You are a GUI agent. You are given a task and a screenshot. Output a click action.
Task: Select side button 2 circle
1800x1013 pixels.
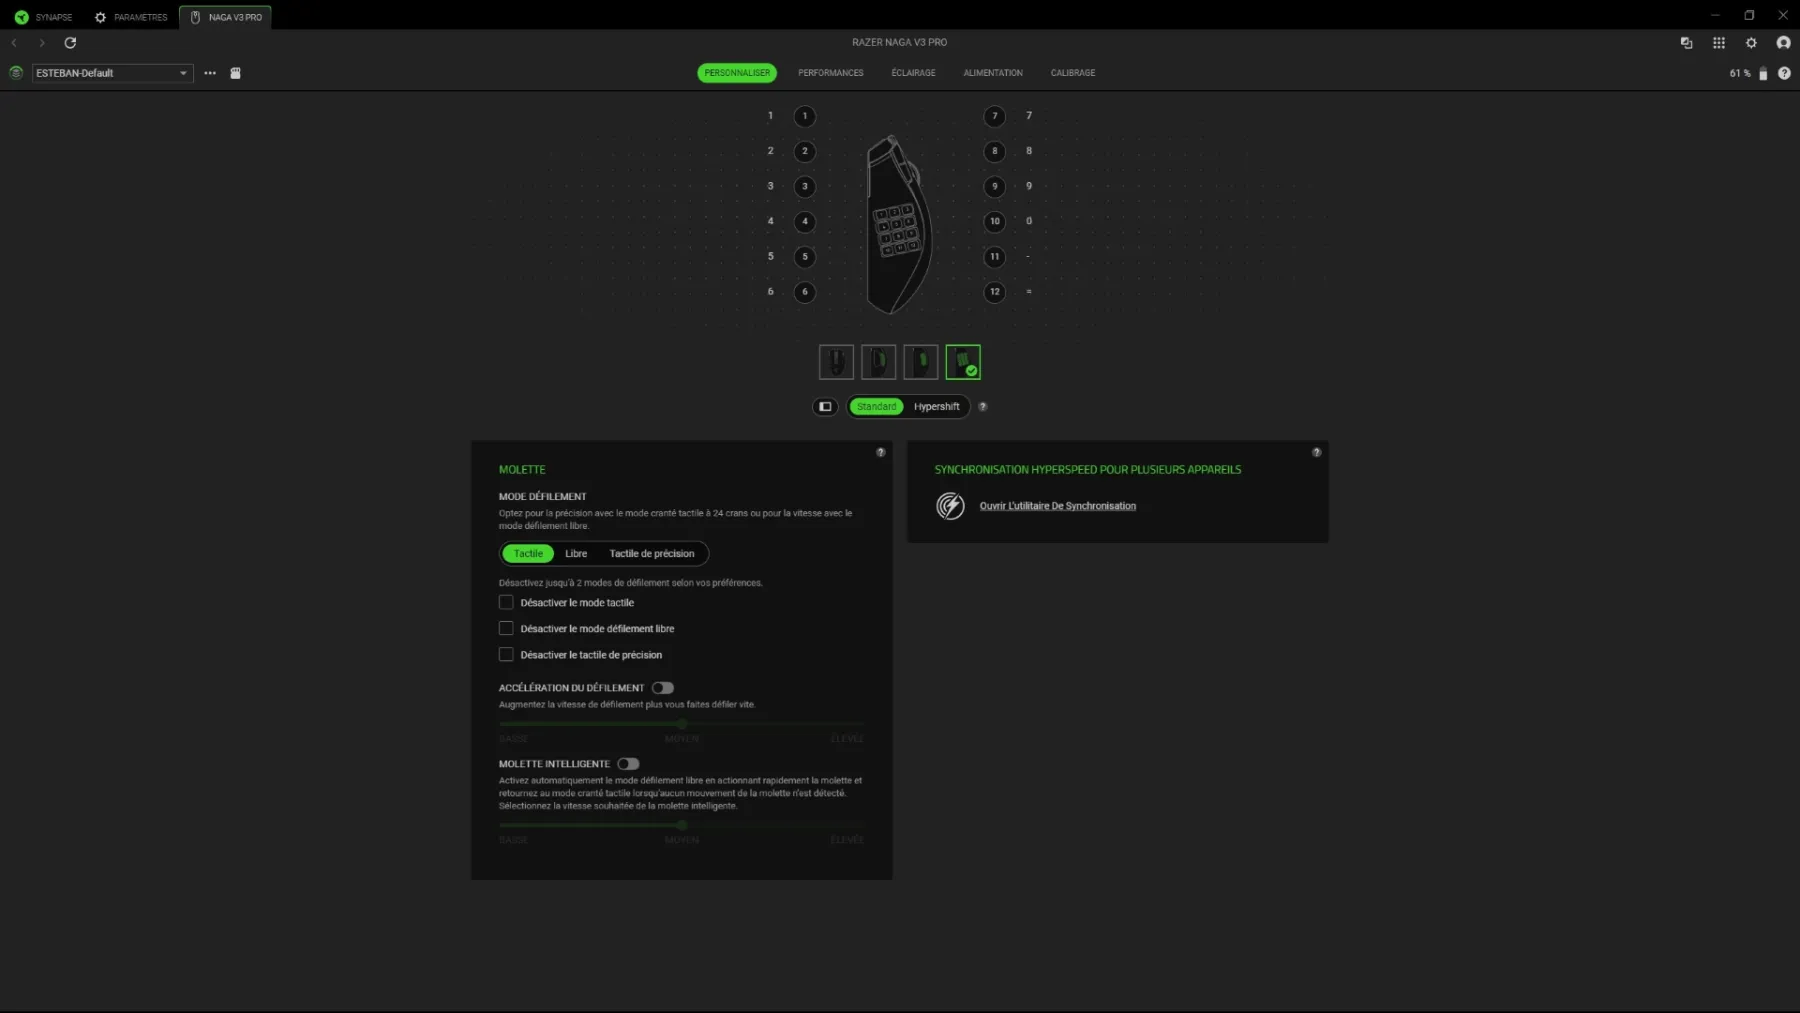pyautogui.click(x=805, y=151)
